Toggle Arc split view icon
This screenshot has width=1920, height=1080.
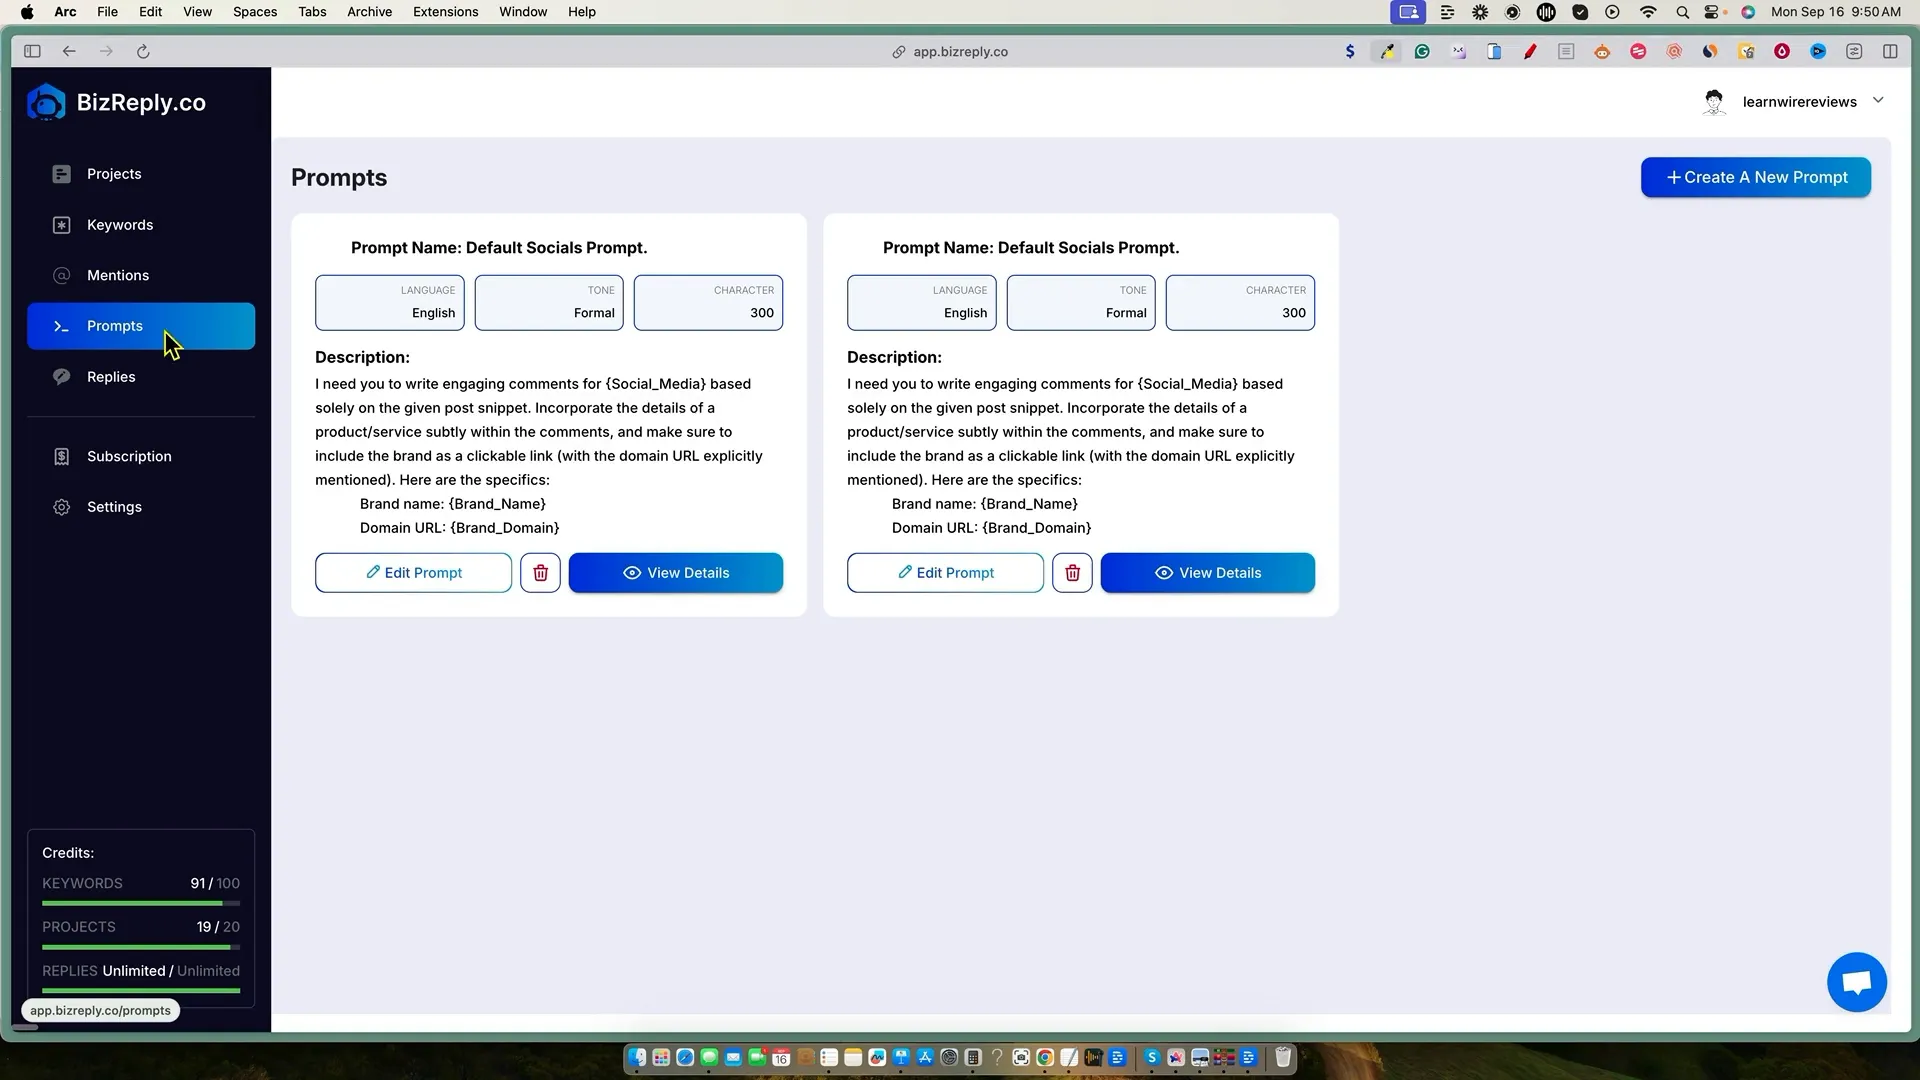[x=1890, y=51]
